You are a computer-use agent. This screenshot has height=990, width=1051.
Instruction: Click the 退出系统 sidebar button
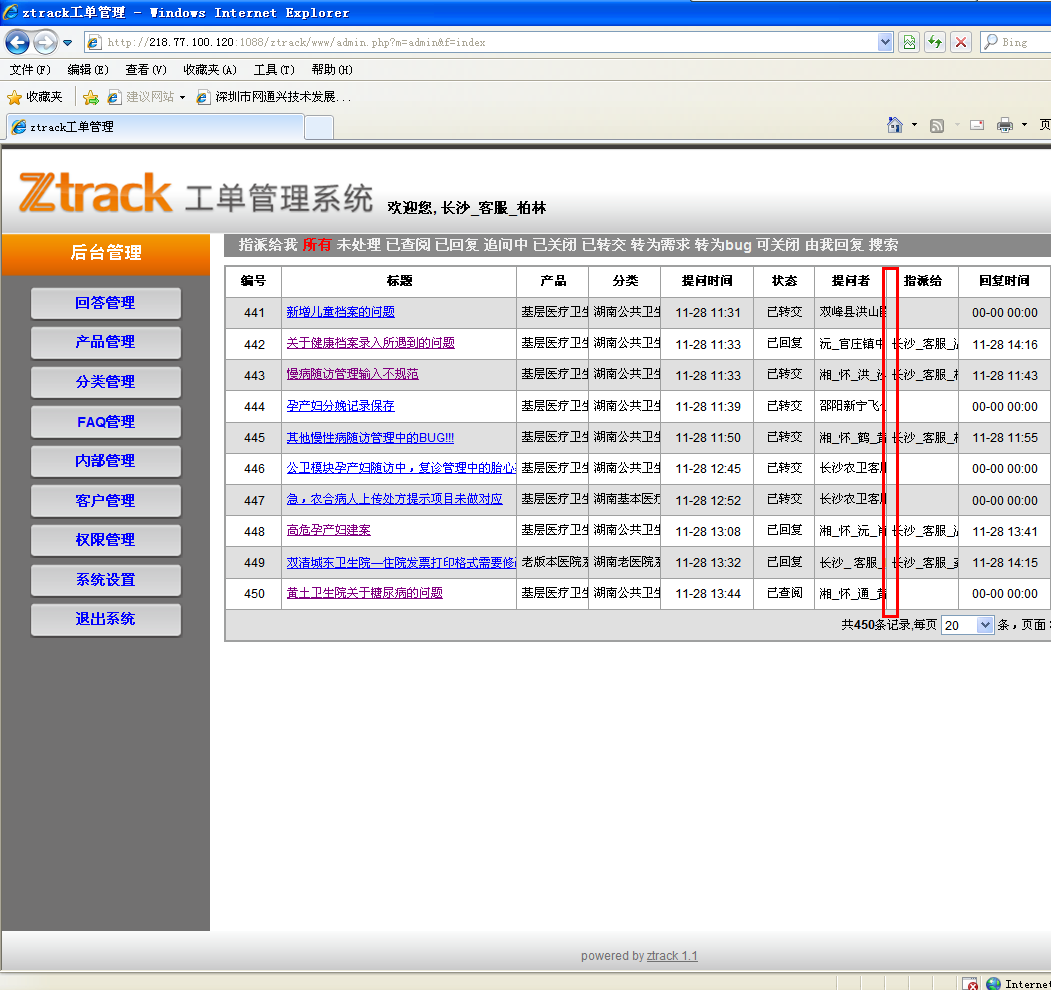point(106,619)
